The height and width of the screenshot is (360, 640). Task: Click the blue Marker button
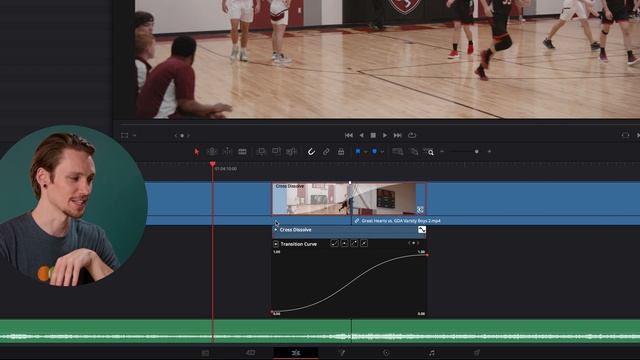(374, 151)
